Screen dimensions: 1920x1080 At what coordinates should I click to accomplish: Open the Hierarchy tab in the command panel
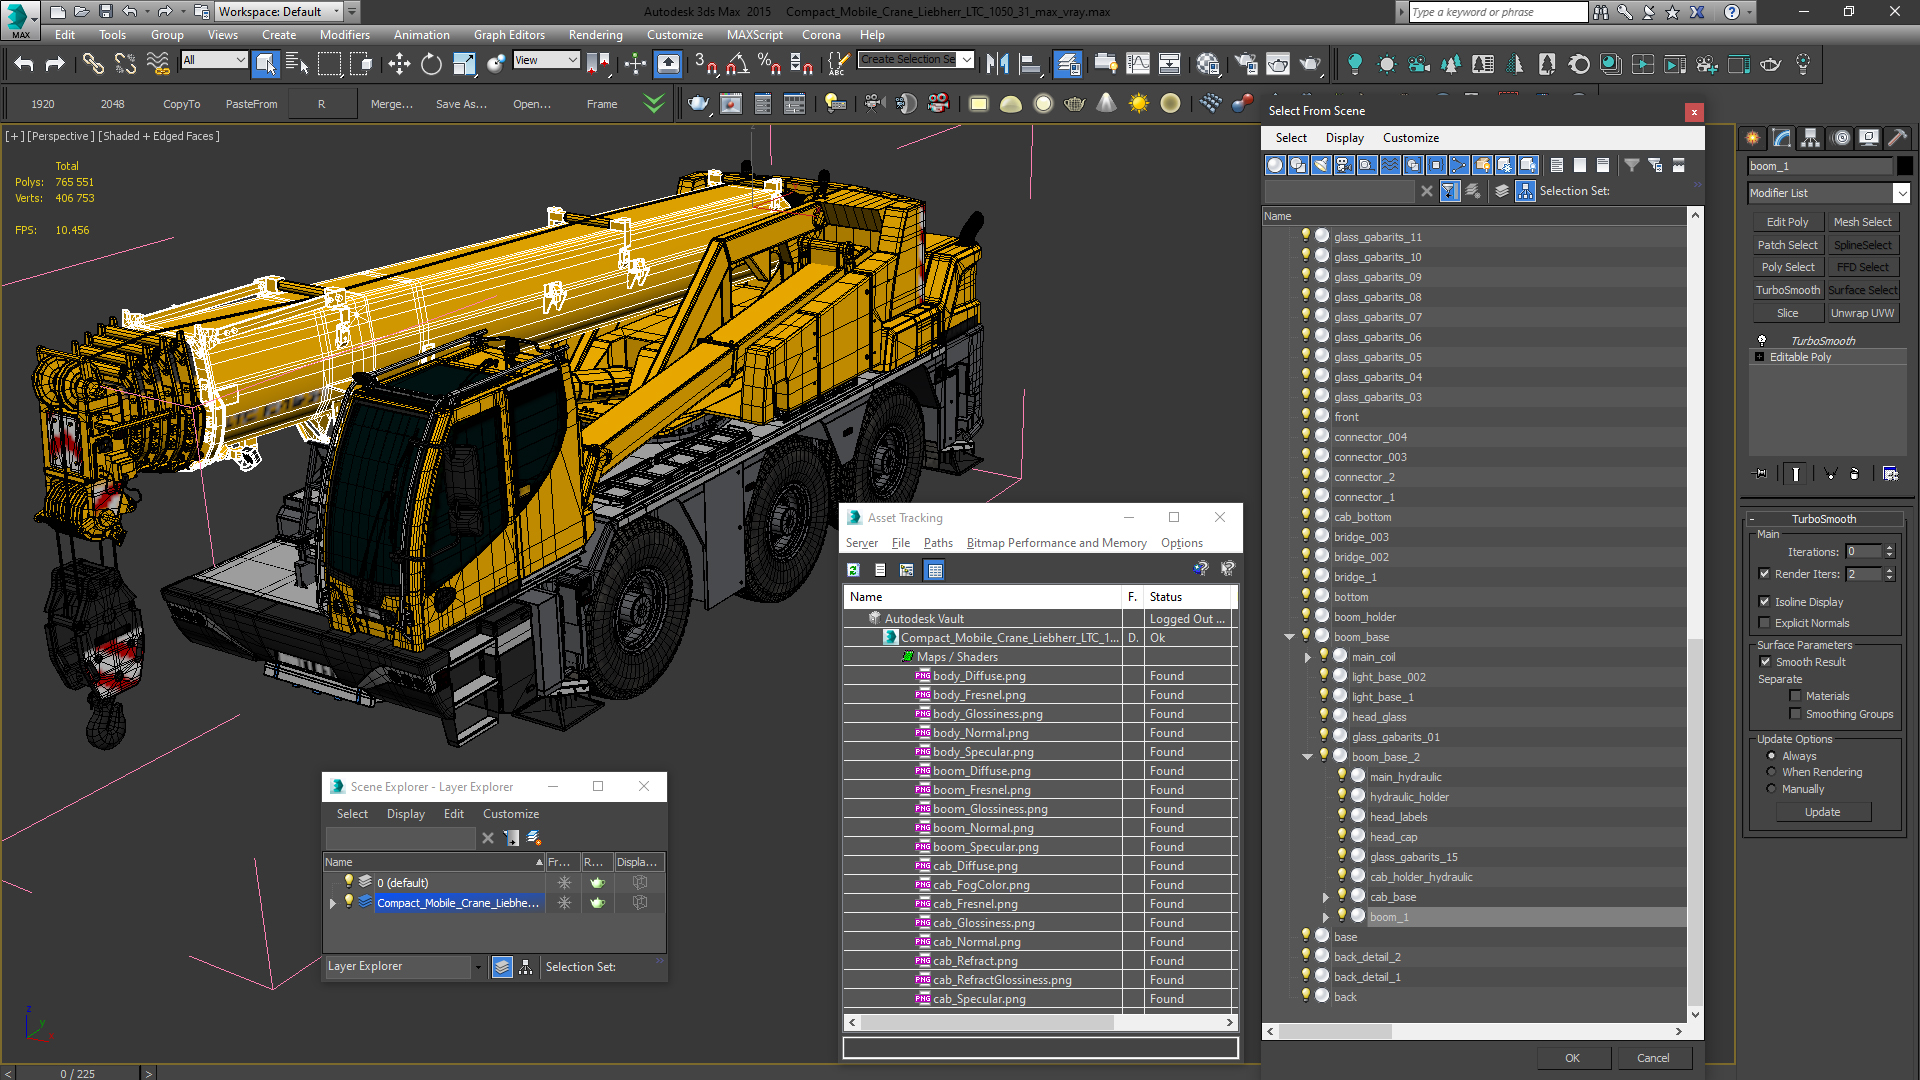pyautogui.click(x=1811, y=138)
